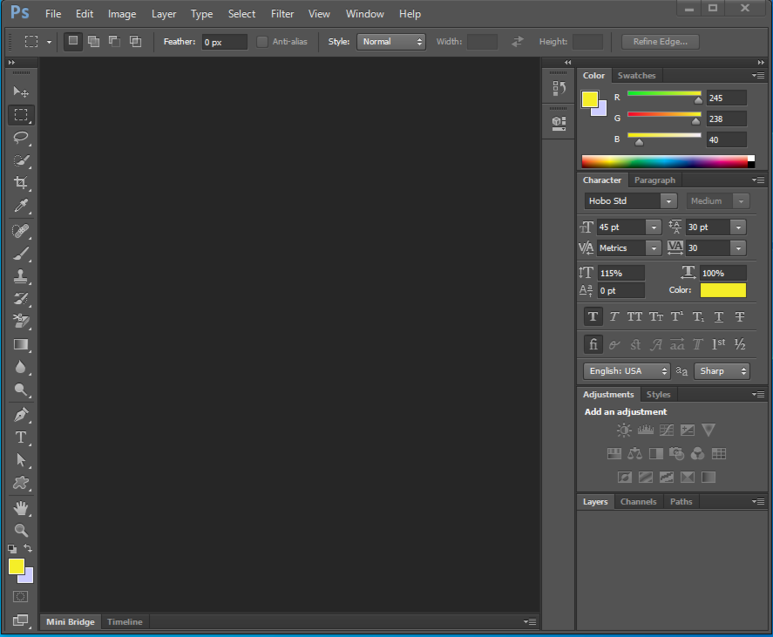Select the Gradient tool
Image resolution: width=773 pixels, height=637 pixels.
click(x=21, y=345)
